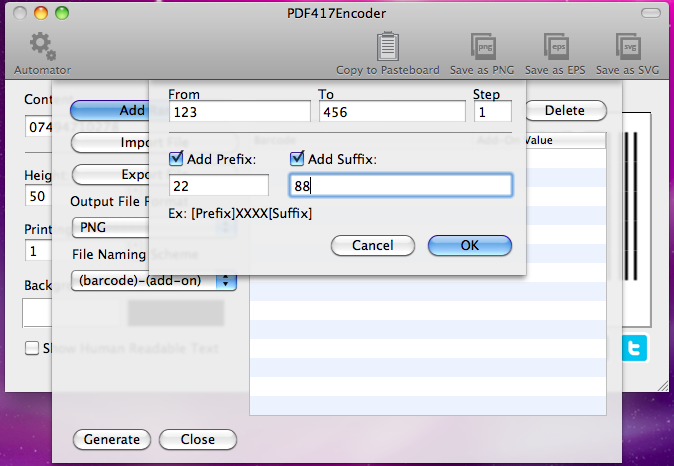Image resolution: width=674 pixels, height=466 pixels.
Task: Click Save as SVG toolbar icon
Action: (x=628, y=46)
